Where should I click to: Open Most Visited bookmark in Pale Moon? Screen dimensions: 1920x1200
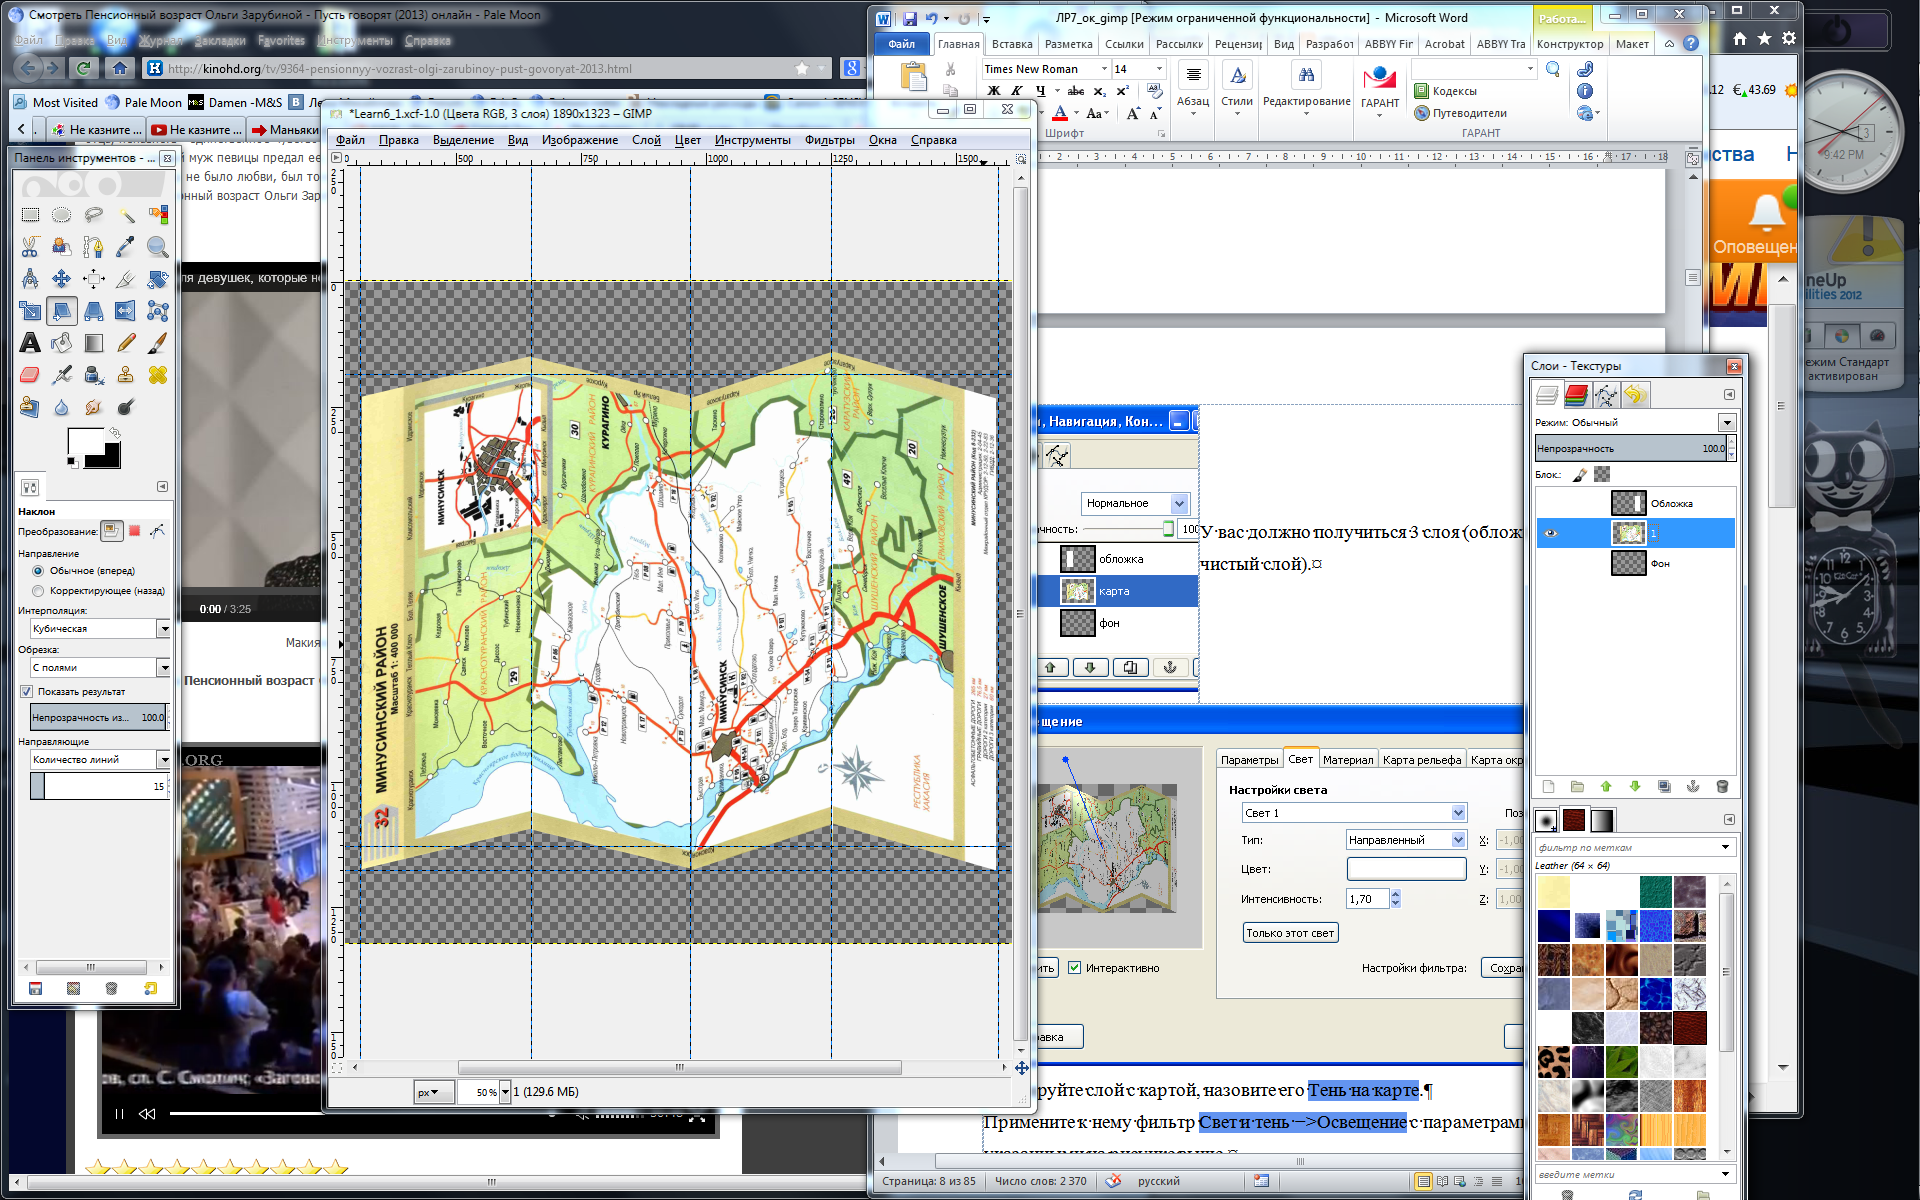(x=56, y=102)
